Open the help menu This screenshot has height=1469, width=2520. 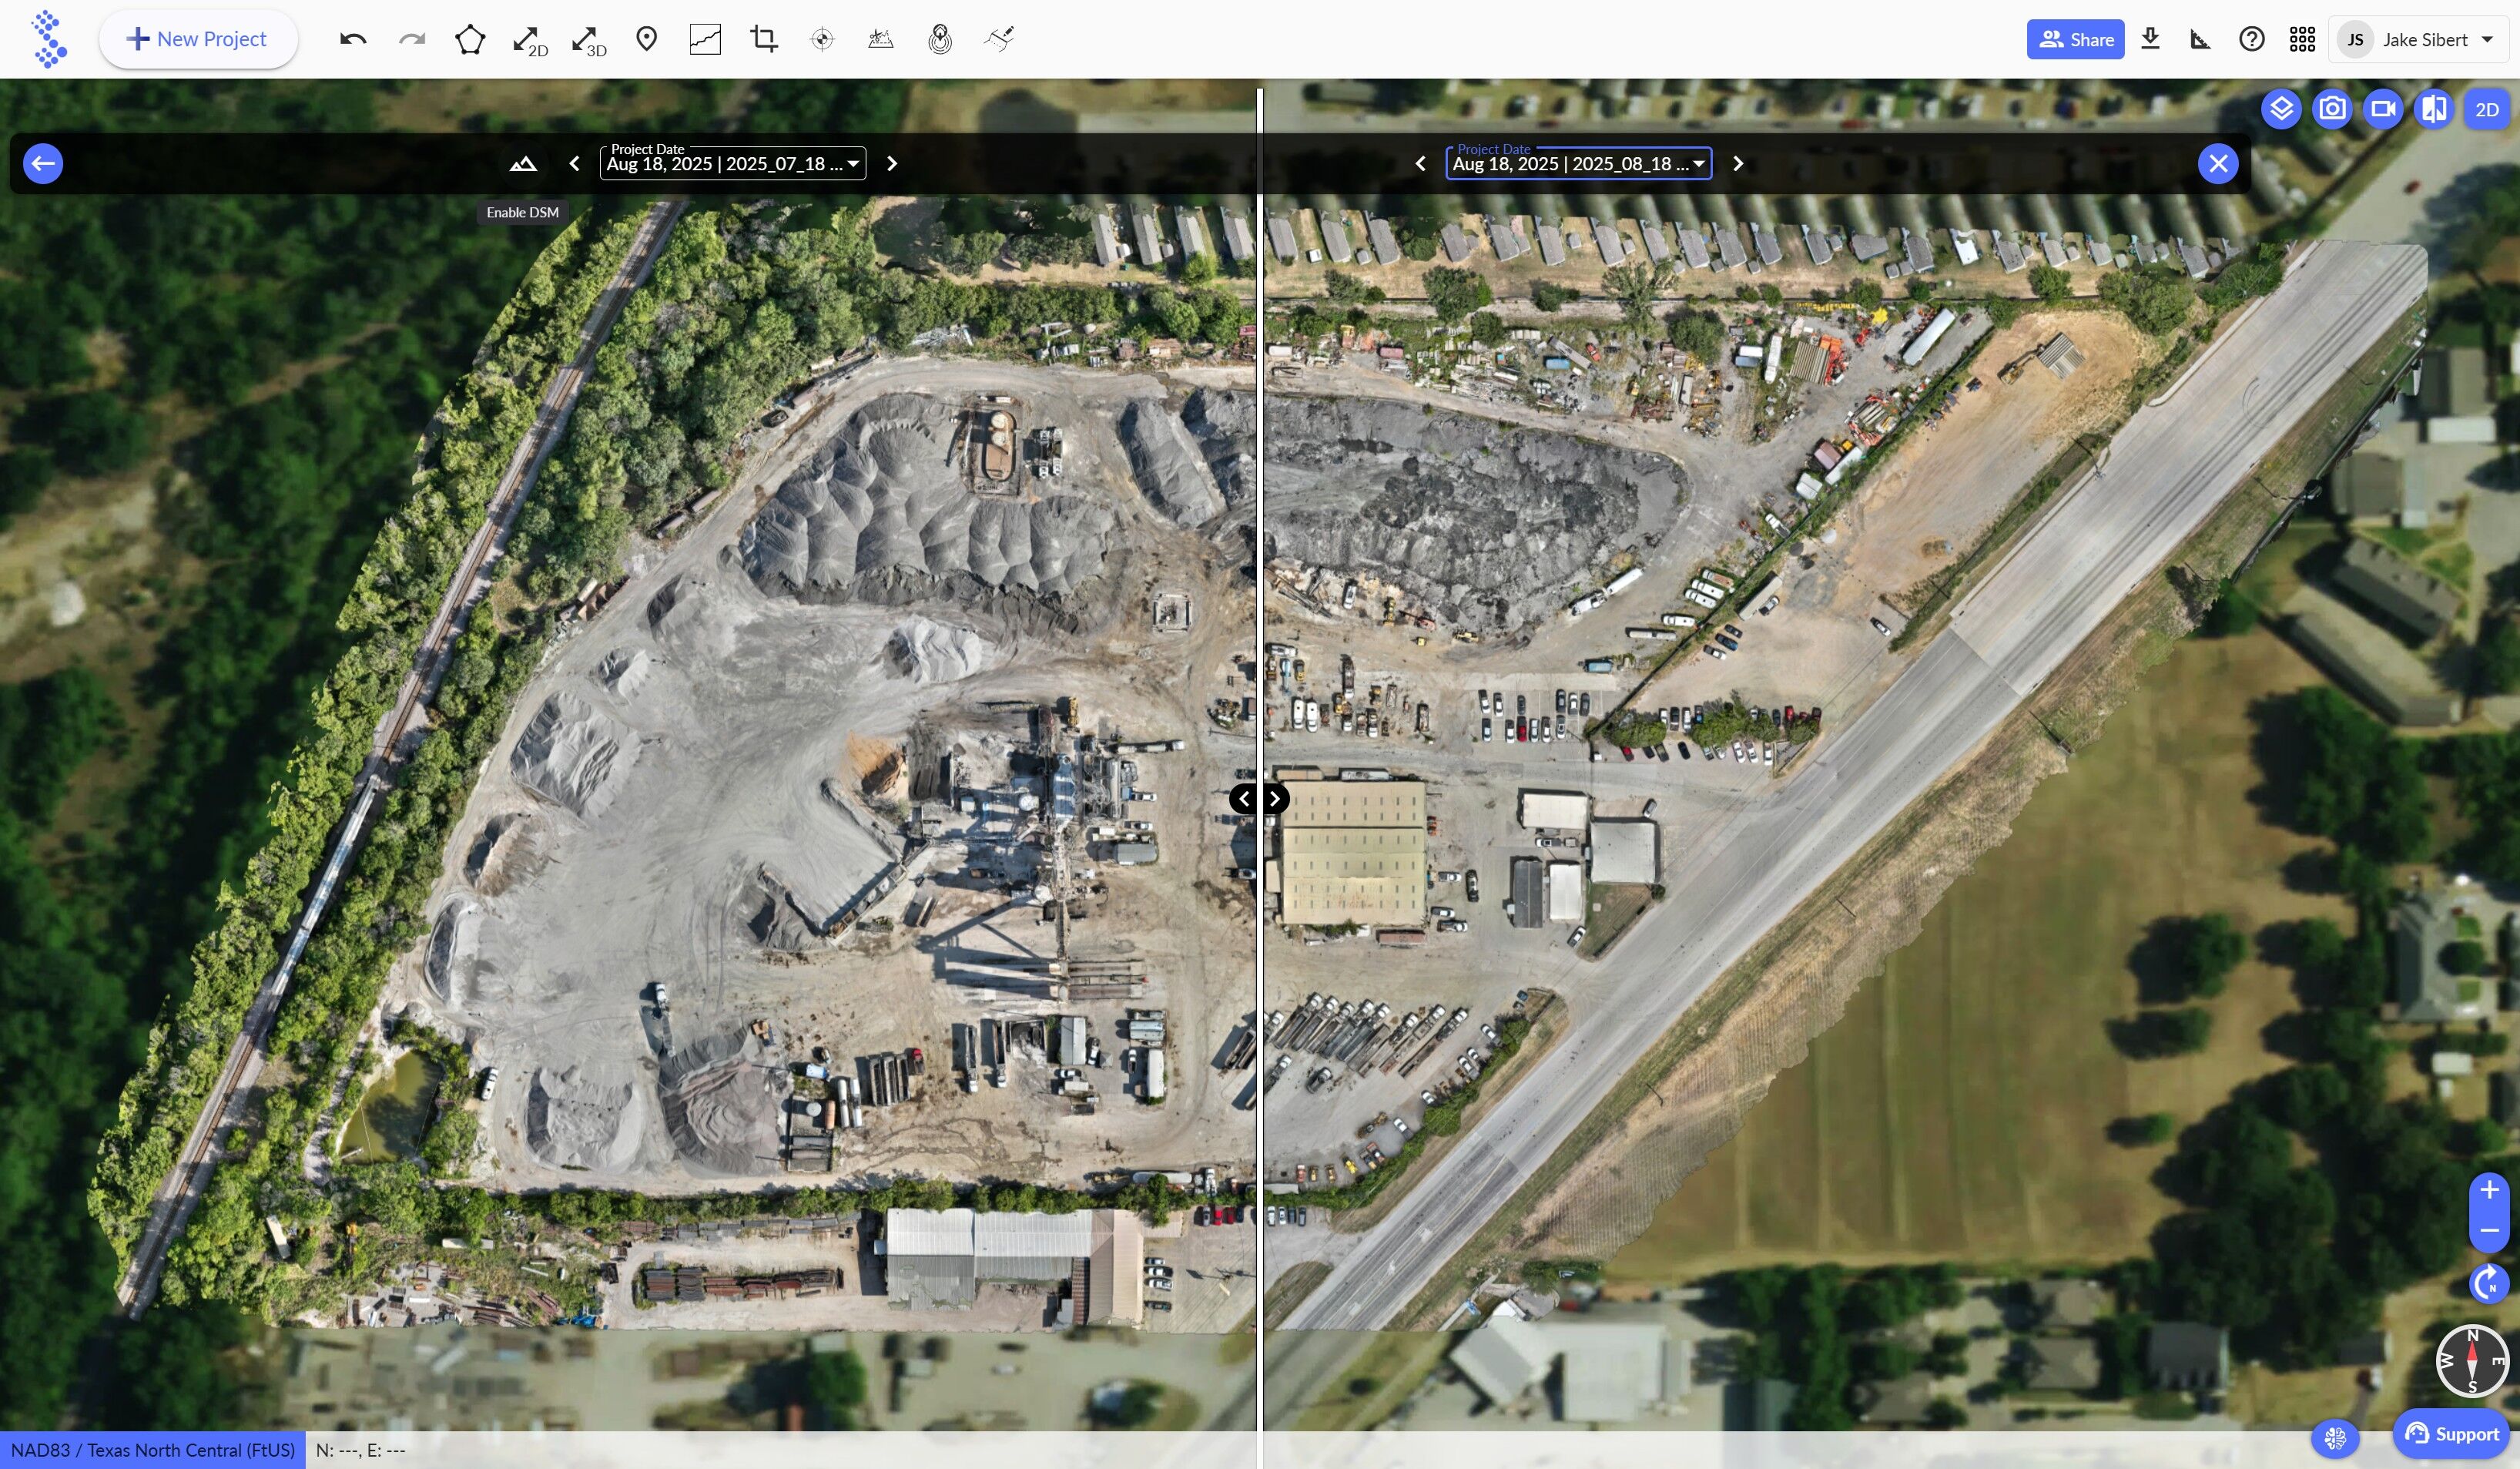point(2251,39)
